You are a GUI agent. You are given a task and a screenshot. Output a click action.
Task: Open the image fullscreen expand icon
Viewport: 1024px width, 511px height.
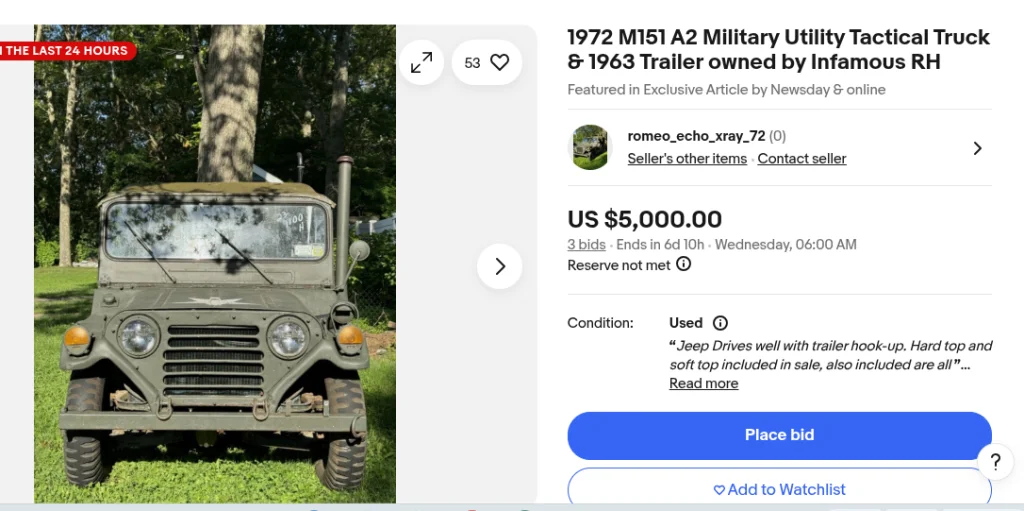coord(422,63)
